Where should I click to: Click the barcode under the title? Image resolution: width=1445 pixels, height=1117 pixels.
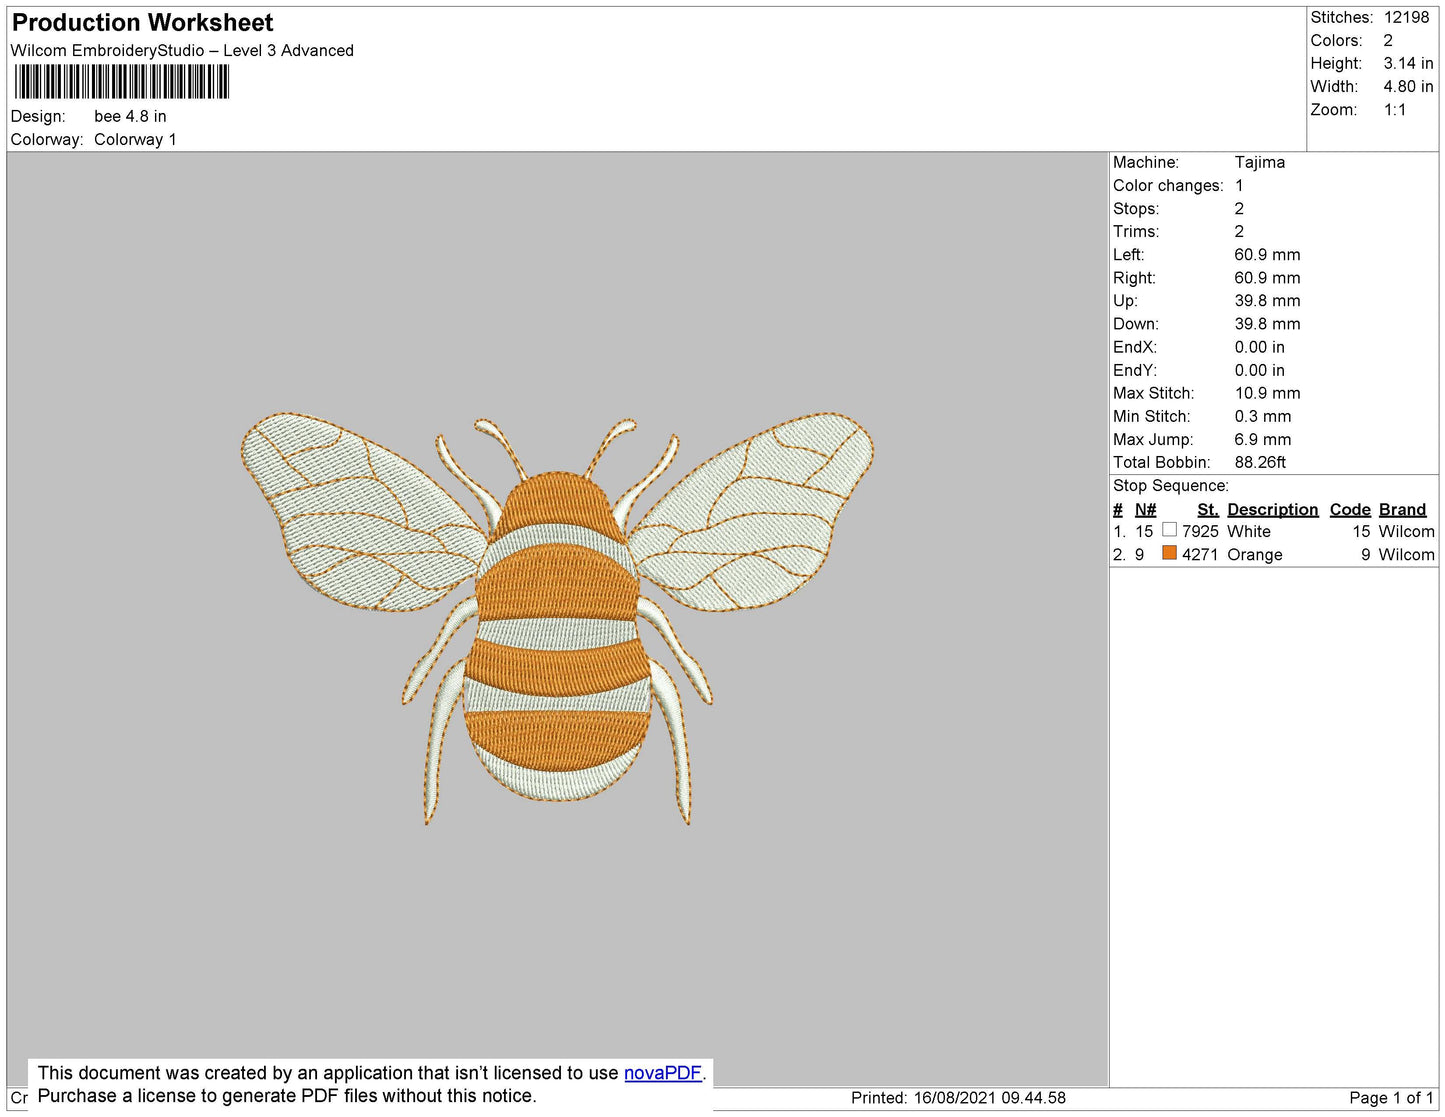[122, 82]
